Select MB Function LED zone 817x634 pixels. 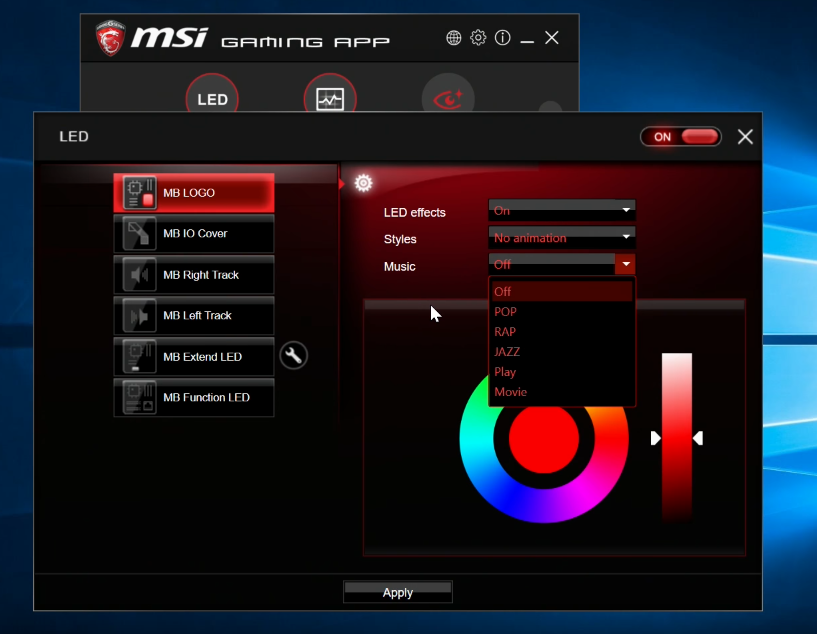(194, 397)
